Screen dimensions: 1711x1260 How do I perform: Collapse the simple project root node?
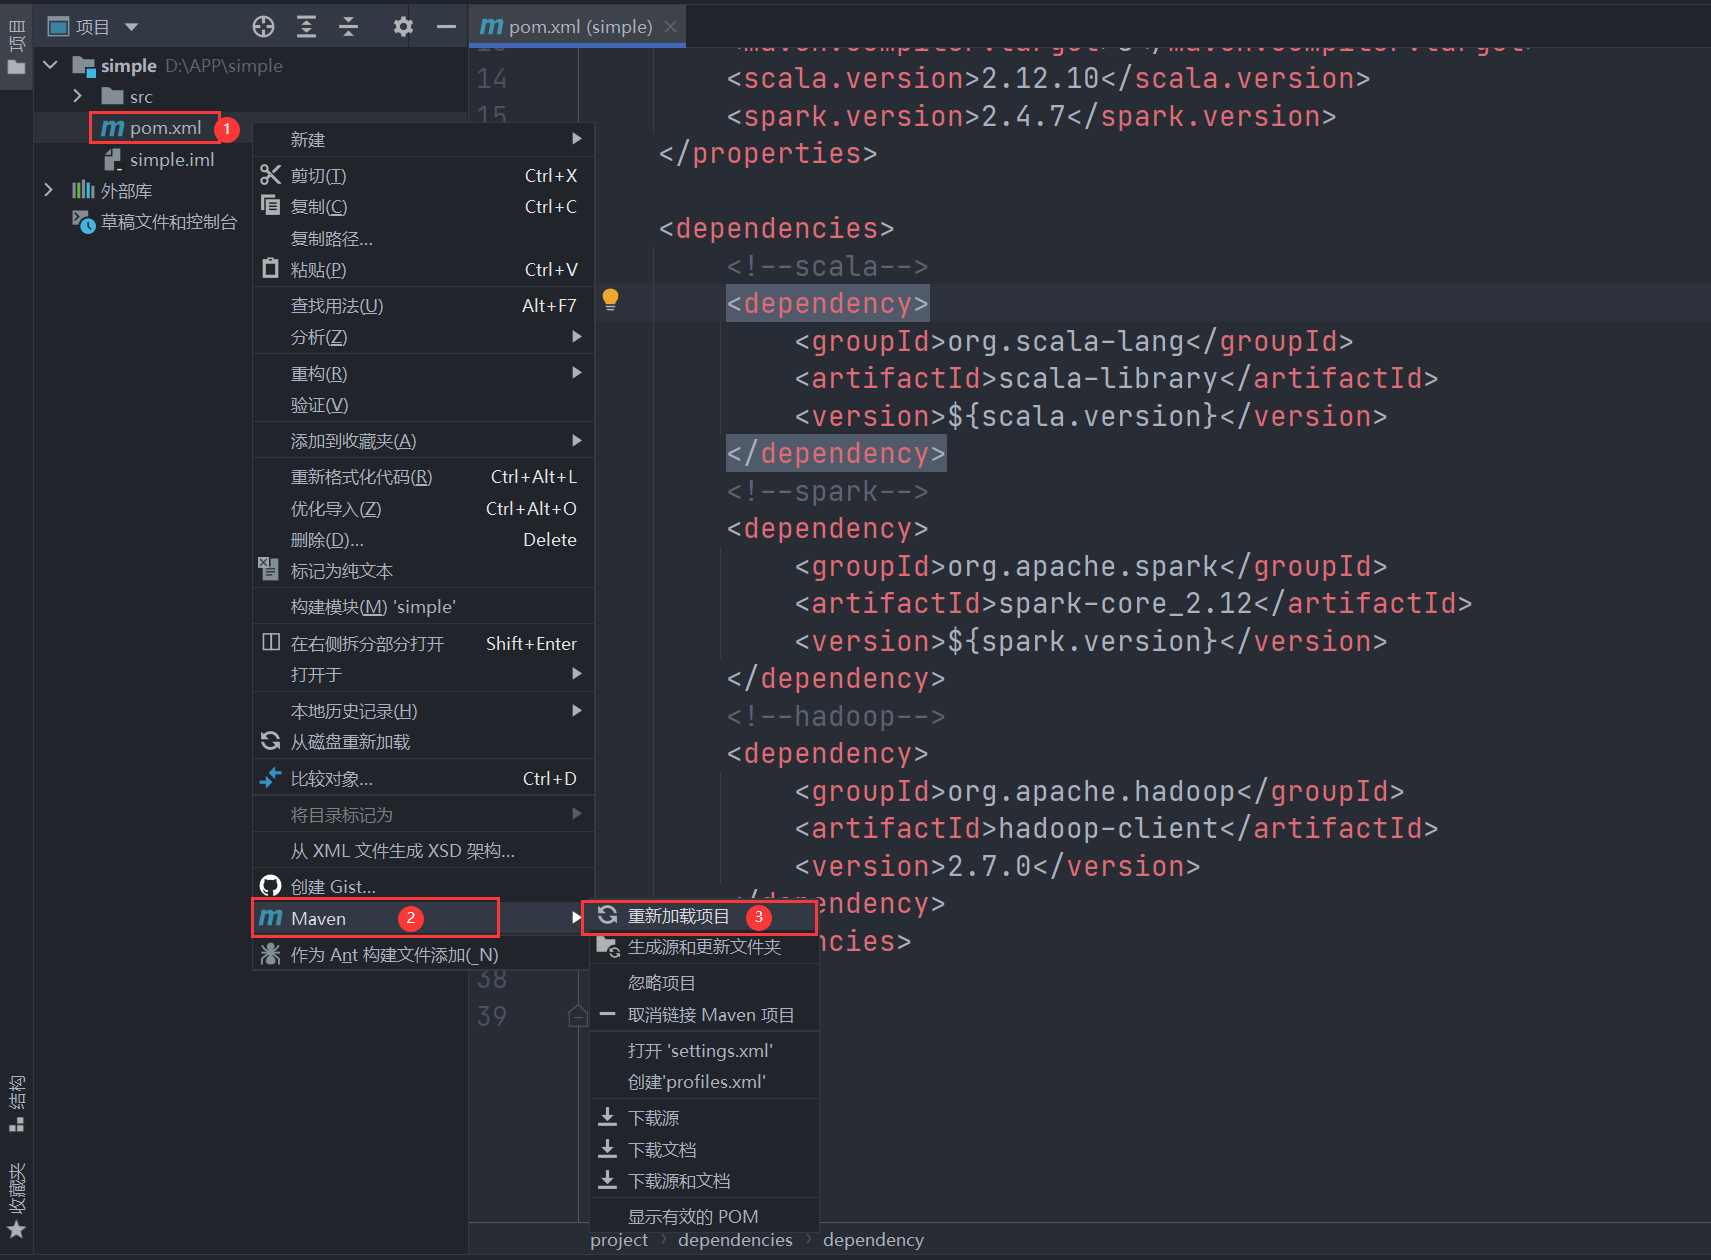pyautogui.click(x=51, y=65)
